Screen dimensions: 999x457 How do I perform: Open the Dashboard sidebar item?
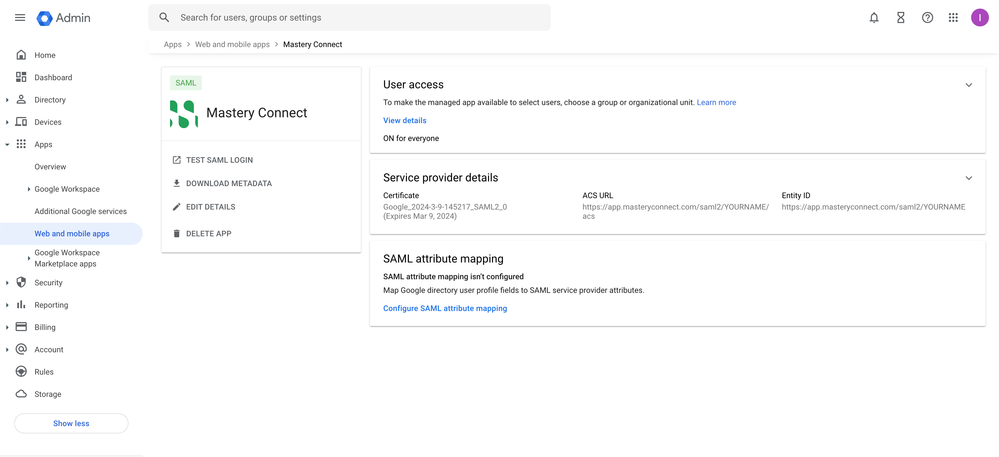pyautogui.click(x=53, y=77)
